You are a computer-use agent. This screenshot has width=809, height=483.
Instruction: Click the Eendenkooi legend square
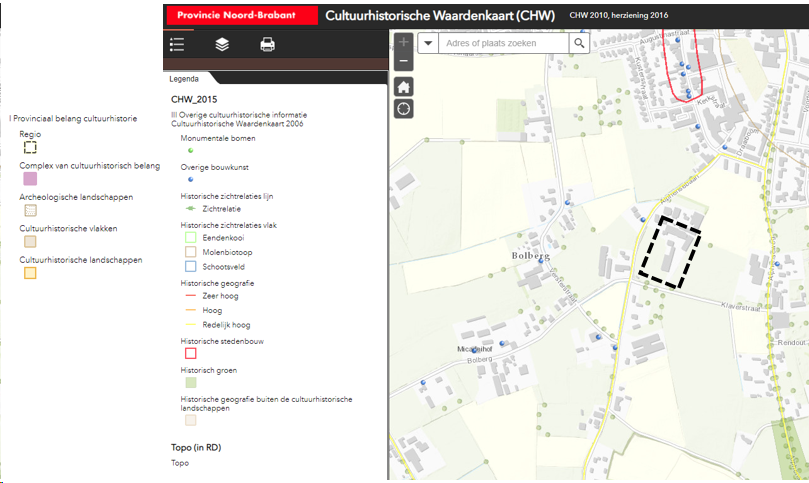point(190,238)
